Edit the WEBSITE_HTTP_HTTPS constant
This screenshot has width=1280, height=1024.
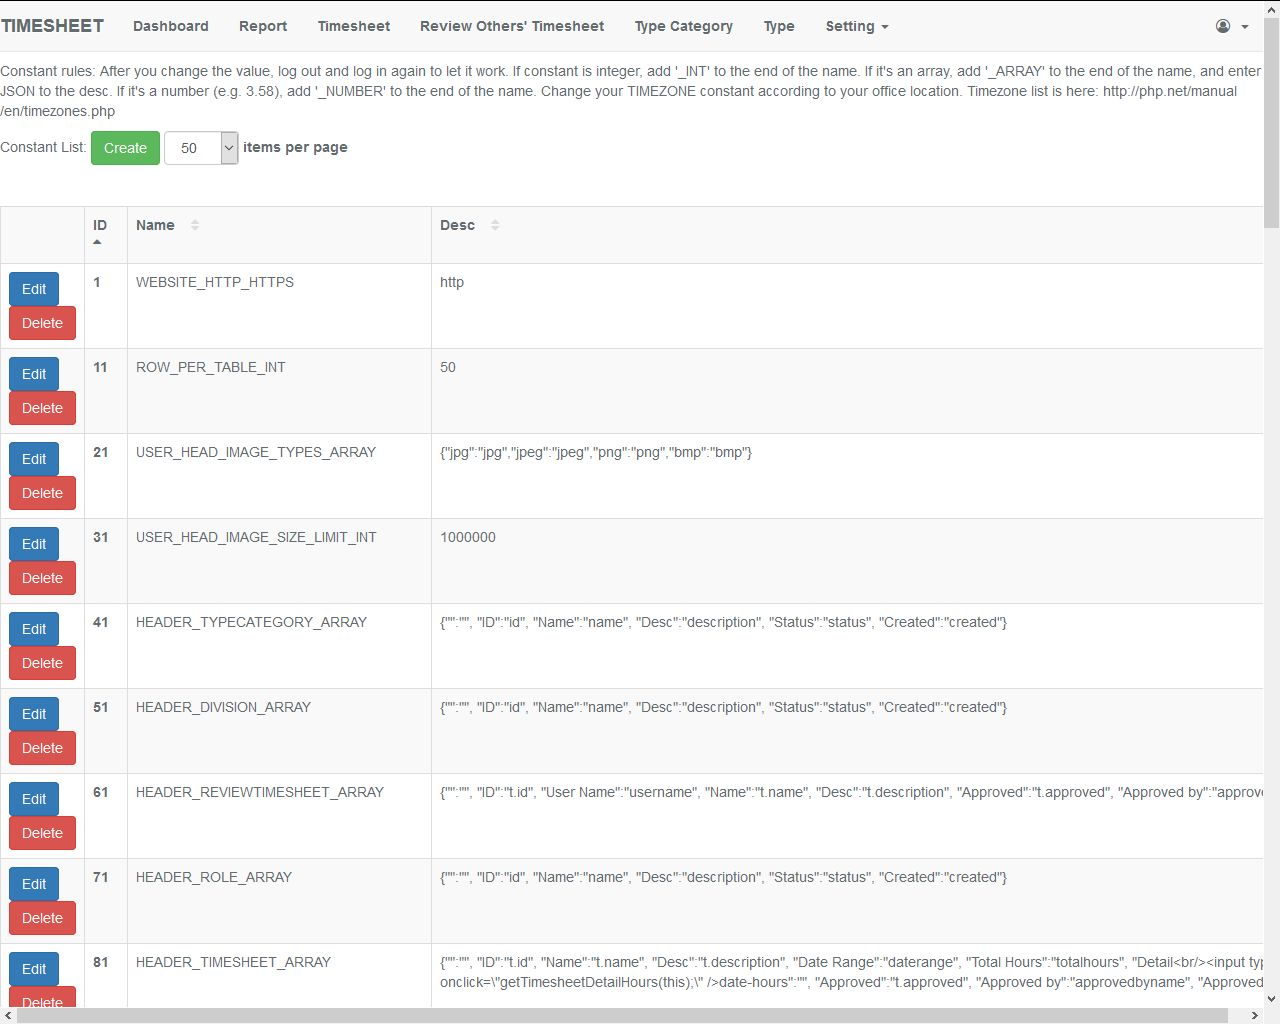click(34, 289)
